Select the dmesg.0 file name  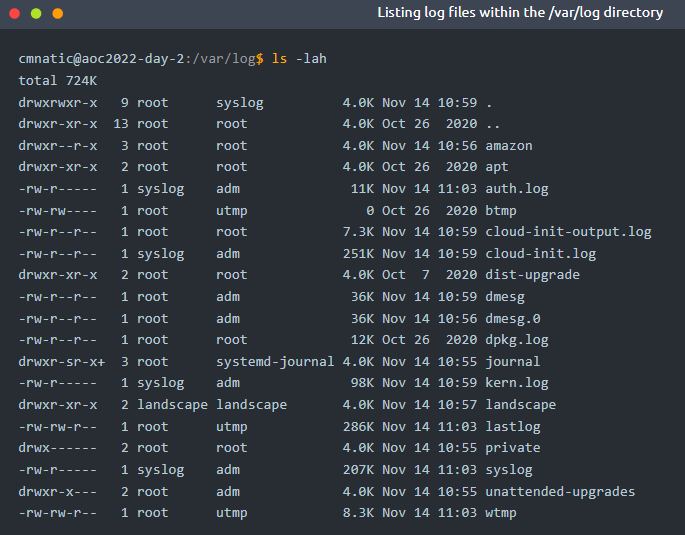tap(513, 318)
